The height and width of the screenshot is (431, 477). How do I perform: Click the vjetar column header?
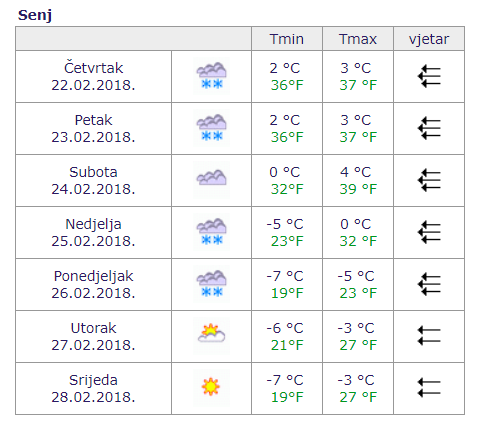(429, 40)
